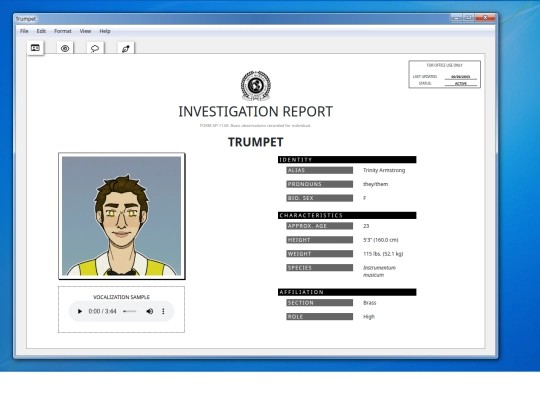Image resolution: width=540 pixels, height=405 pixels.
Task: Open the Help menu
Action: click(105, 31)
